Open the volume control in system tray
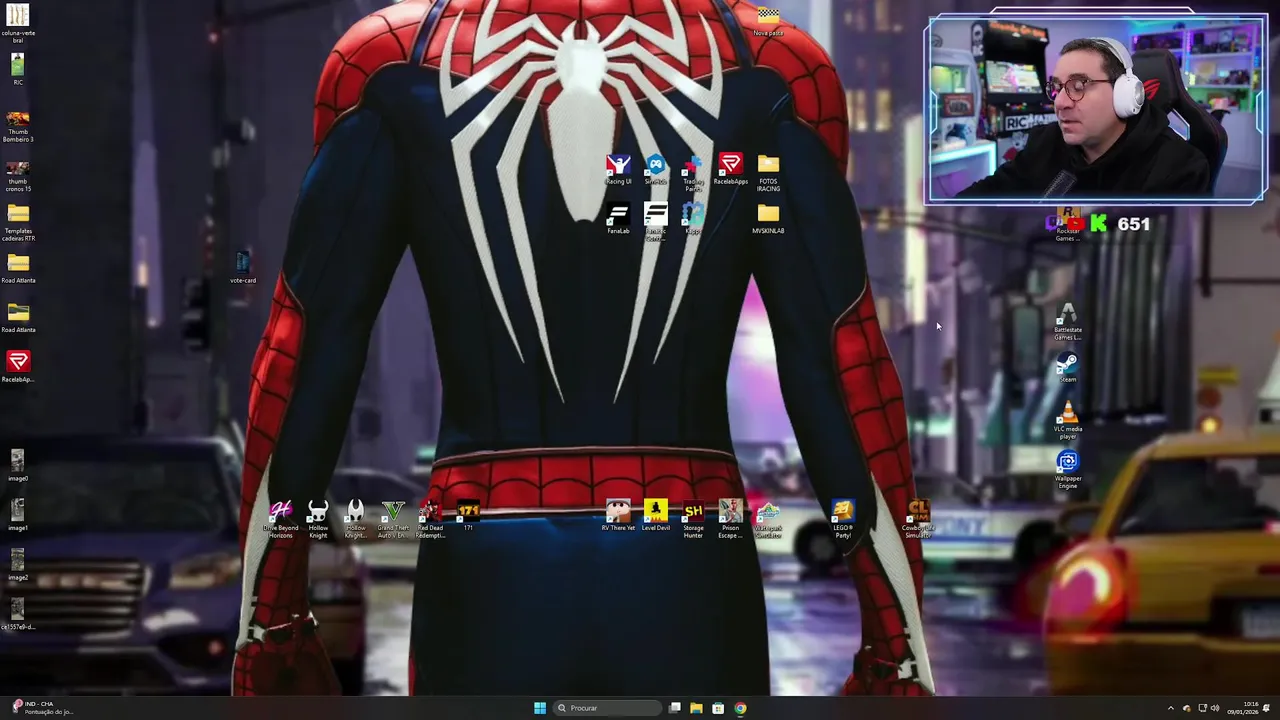1280x720 pixels. tap(1215, 708)
